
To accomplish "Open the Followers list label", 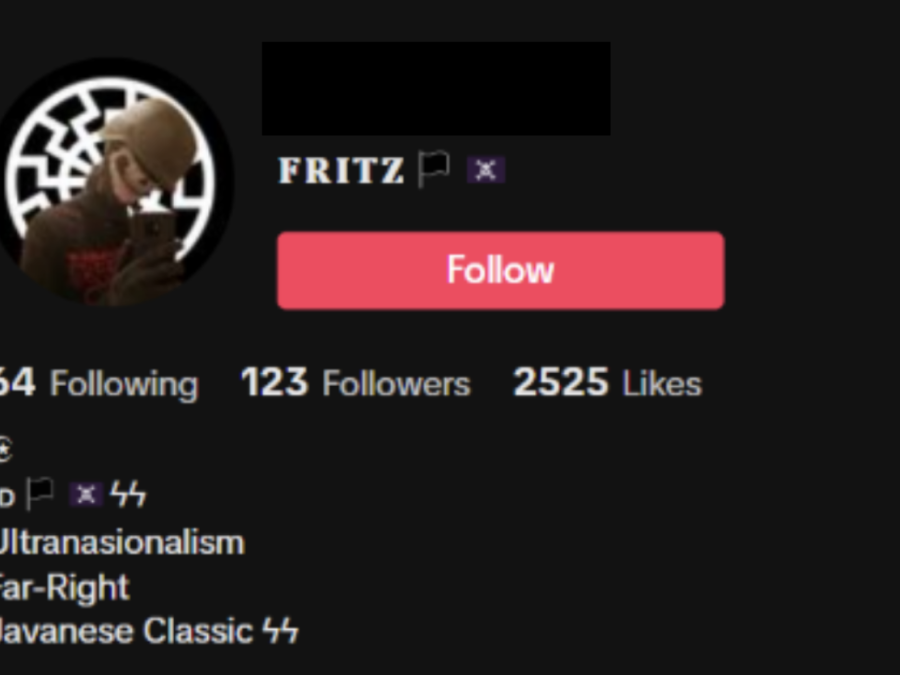I will point(396,384).
